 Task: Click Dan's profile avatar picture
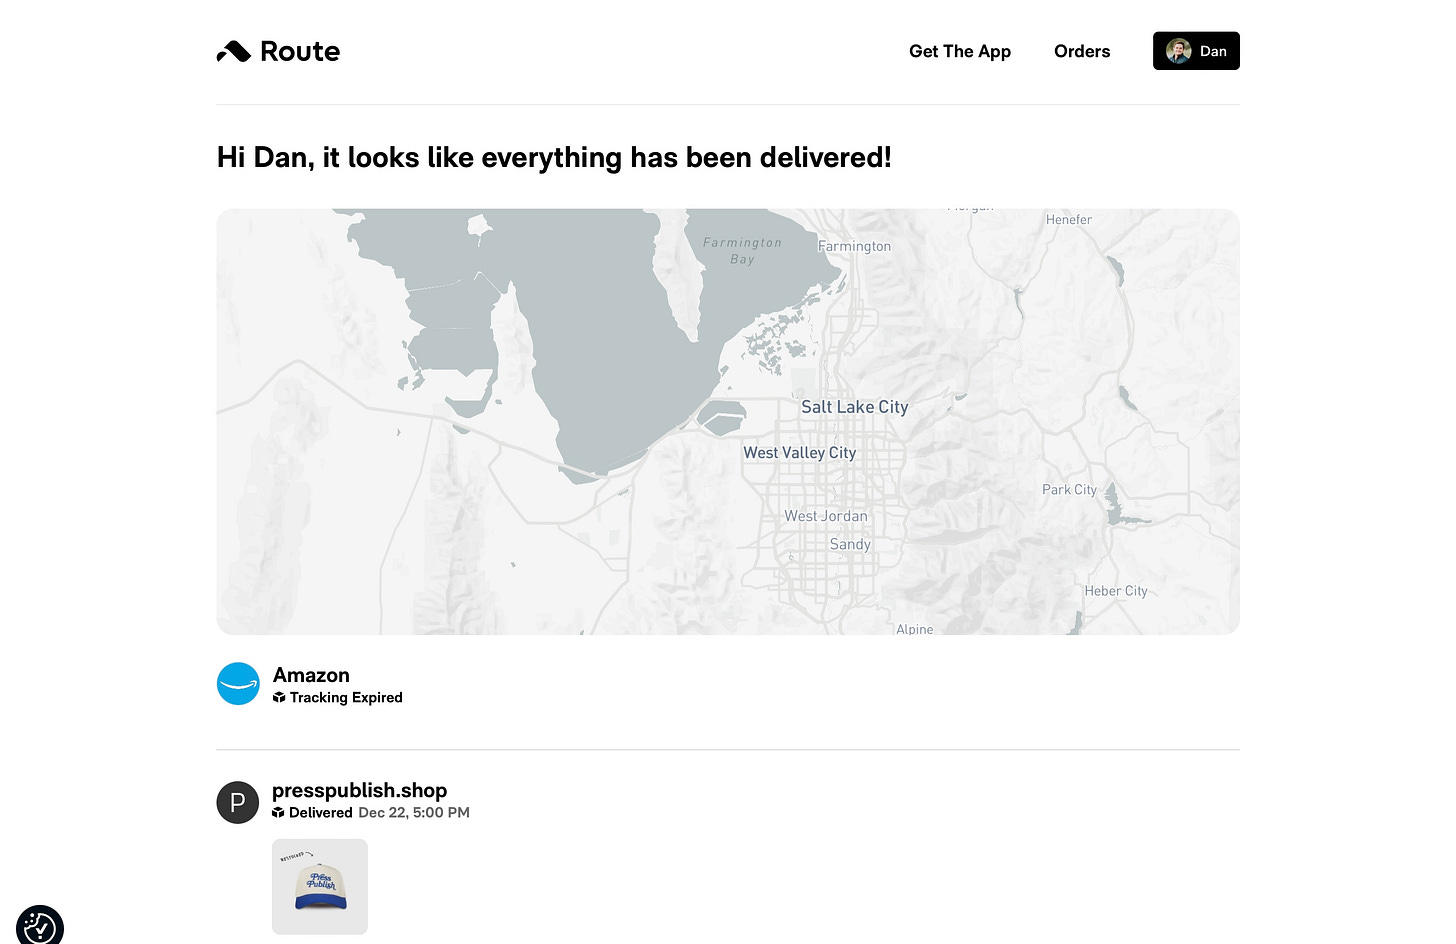[1178, 51]
